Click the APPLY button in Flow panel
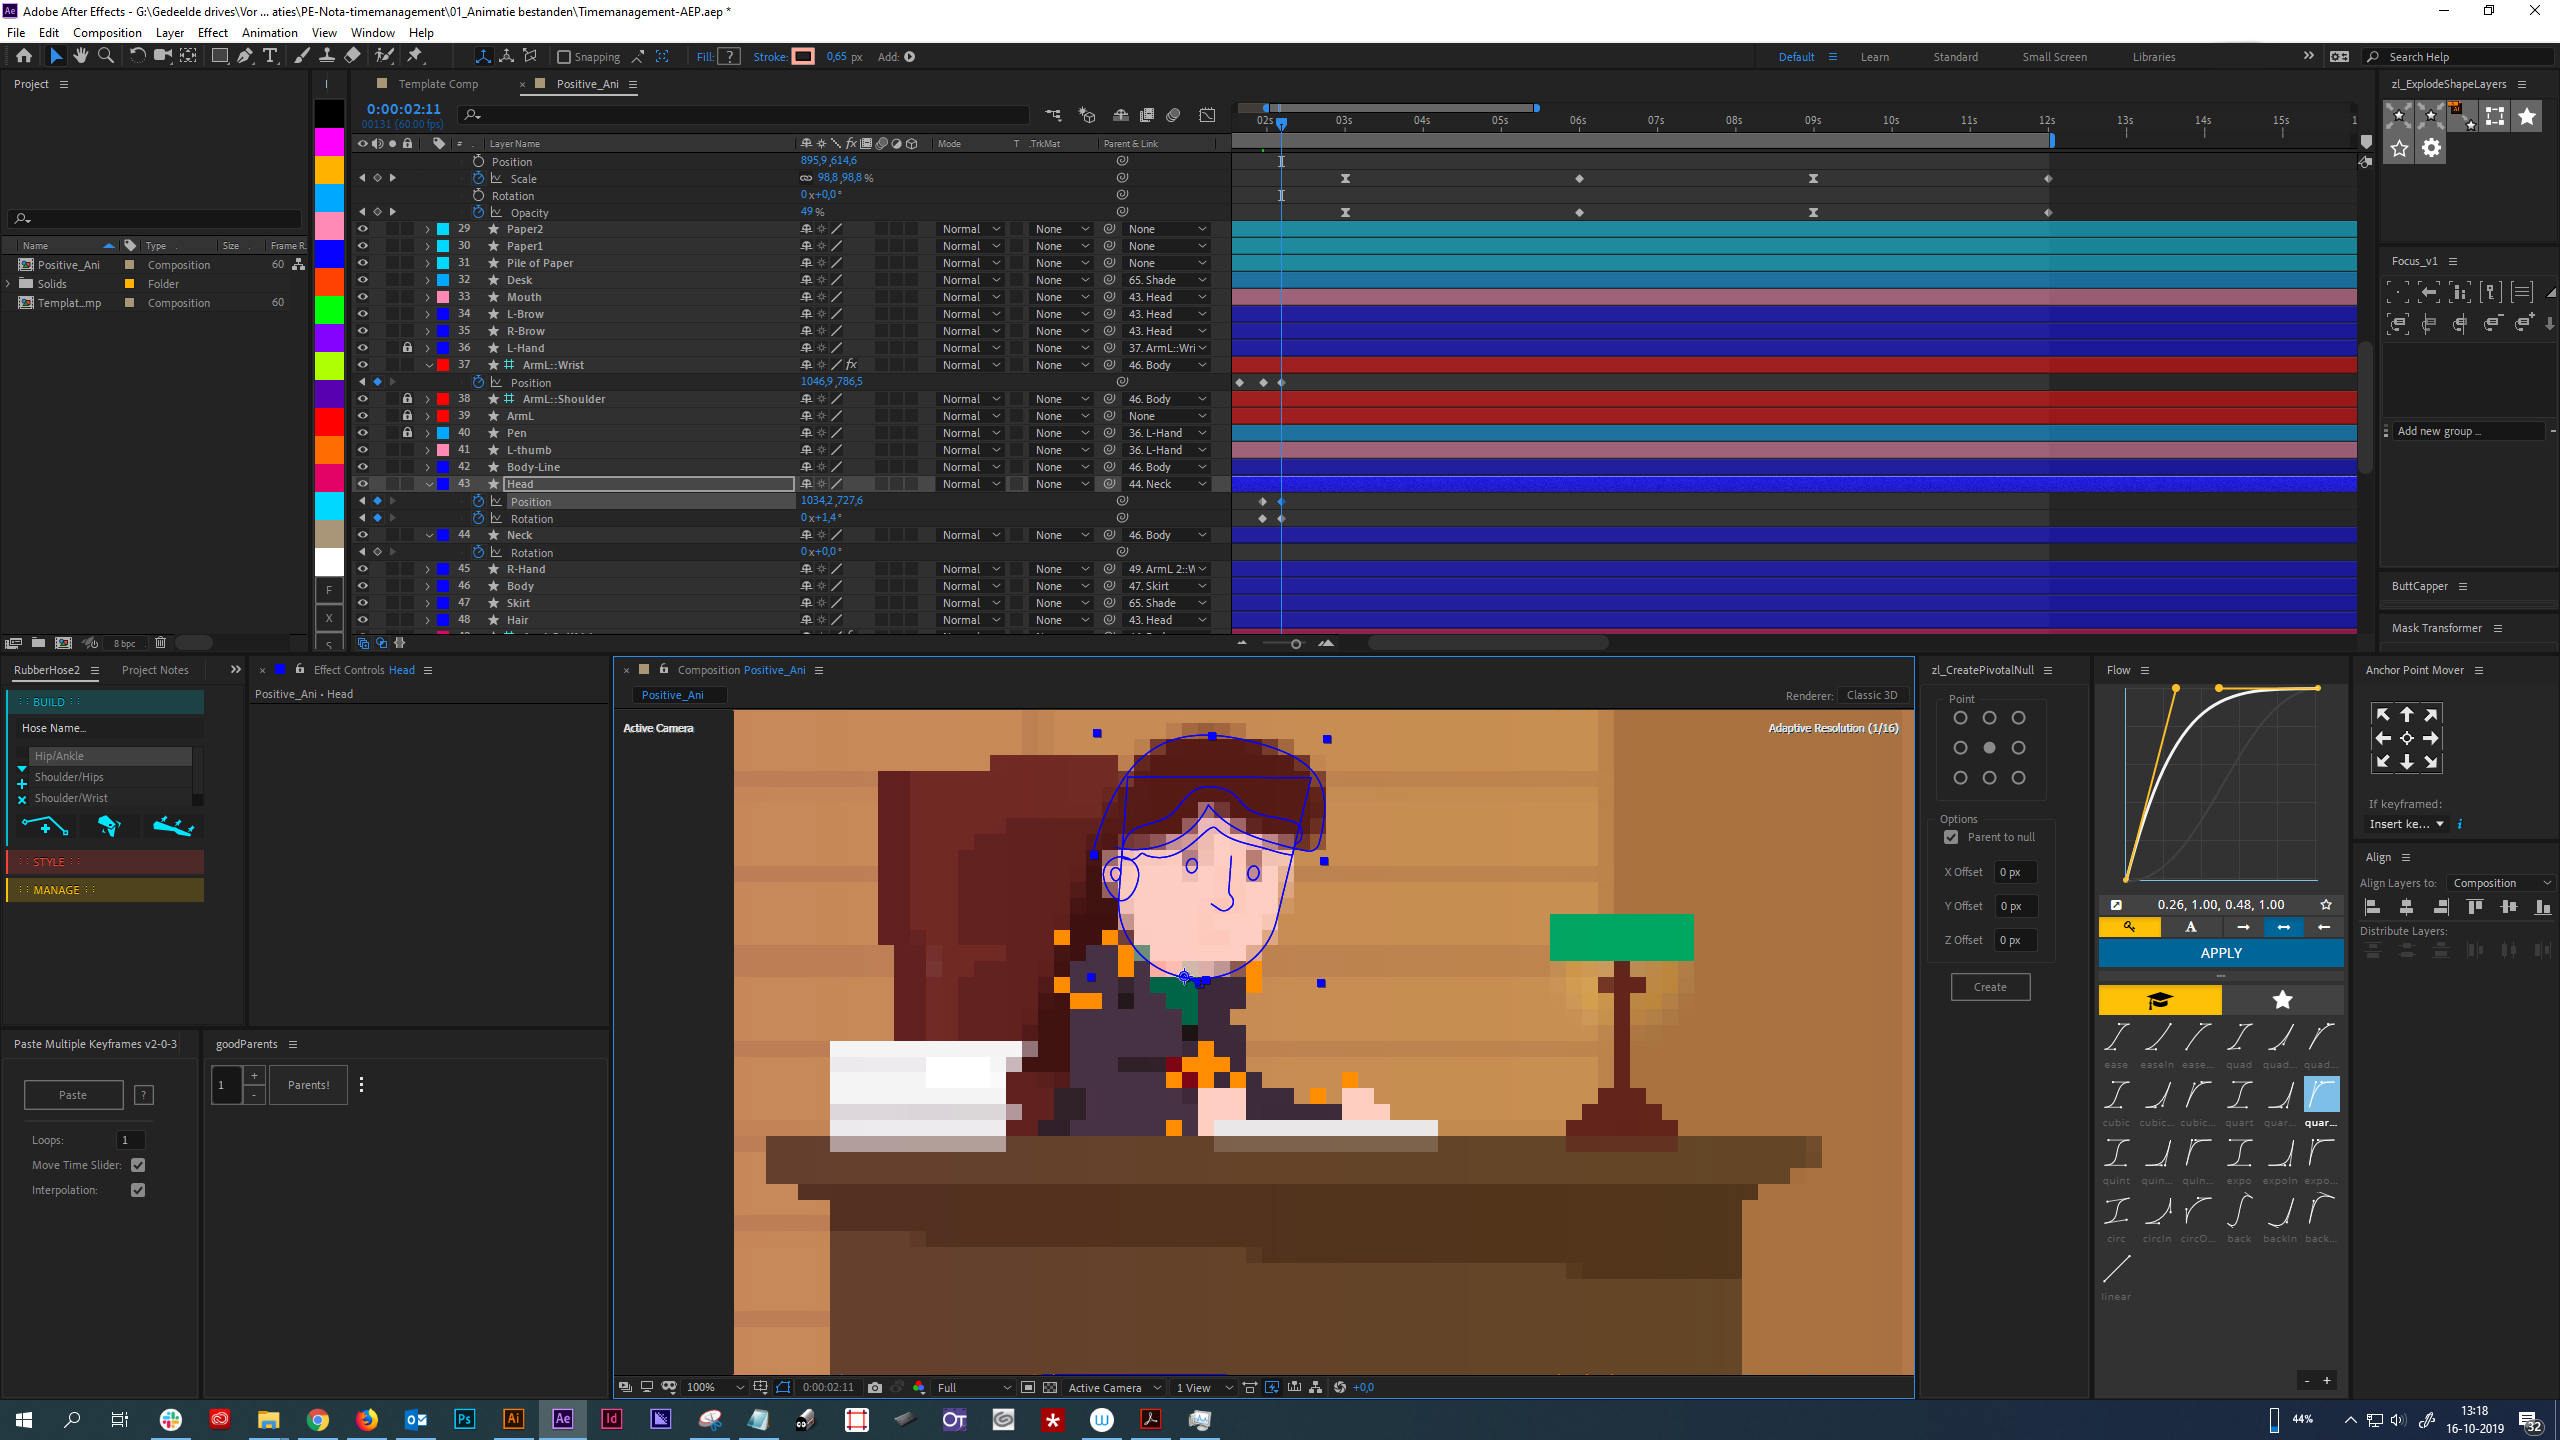2560x1440 pixels. (2220, 953)
